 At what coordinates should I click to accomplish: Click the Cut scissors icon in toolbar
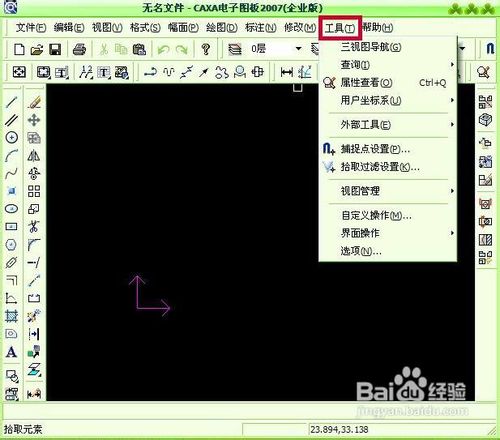(104, 49)
